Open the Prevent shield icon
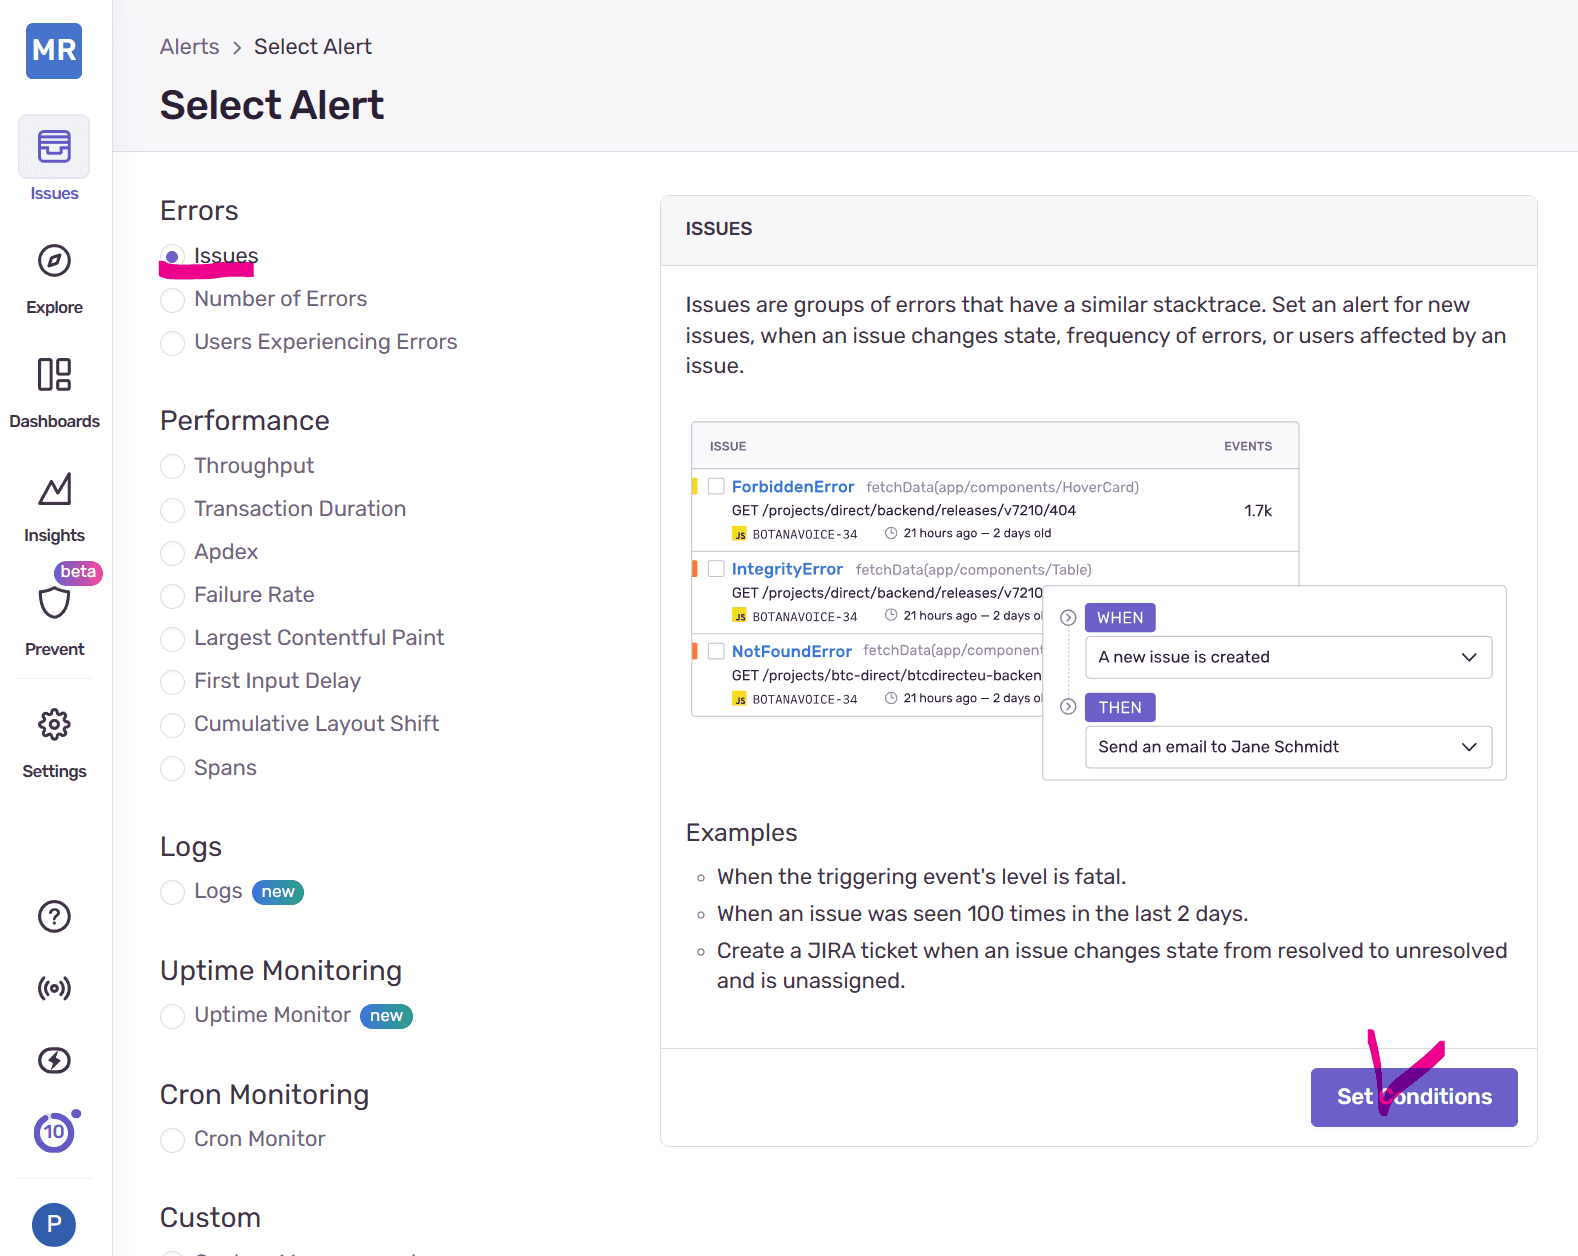 54,604
